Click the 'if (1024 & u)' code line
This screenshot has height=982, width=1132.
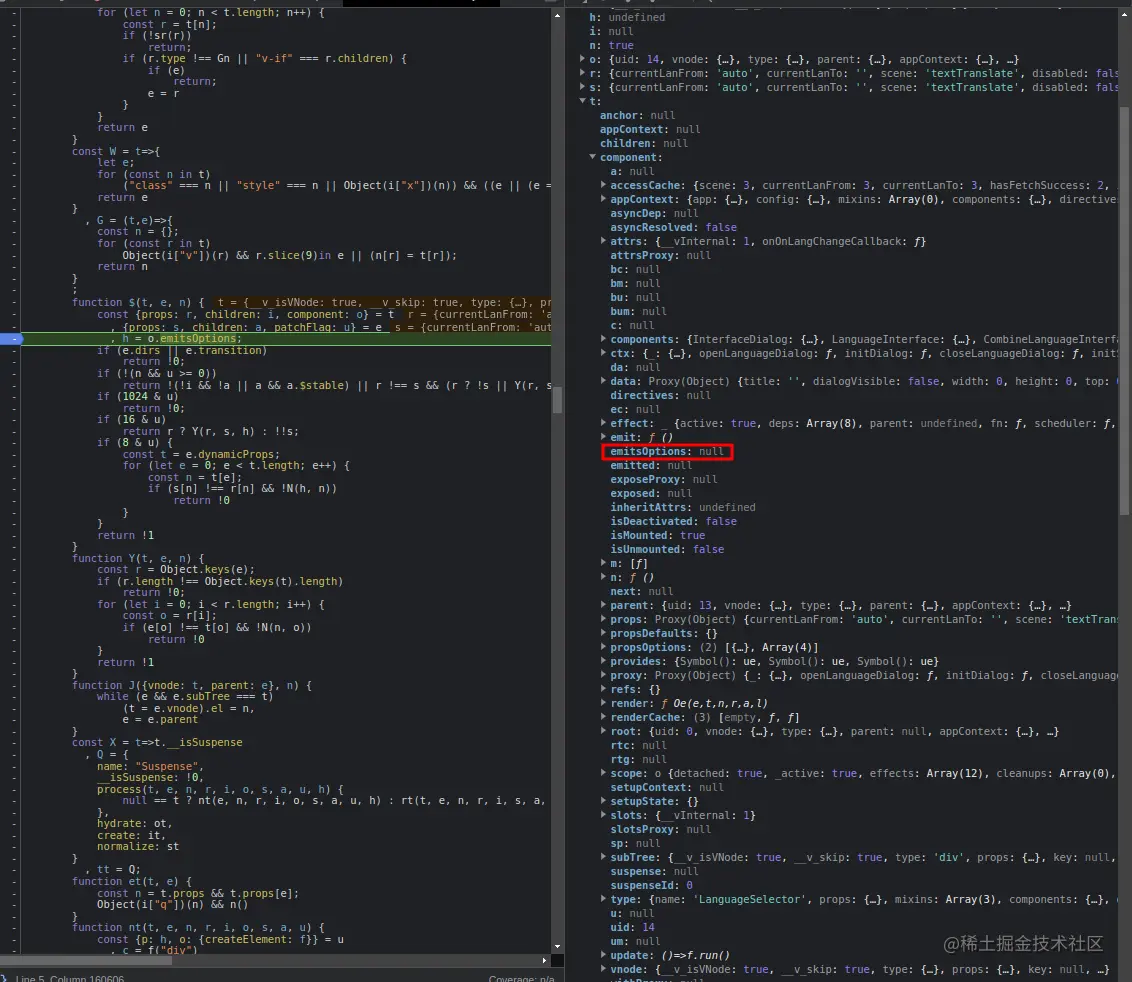click(137, 396)
